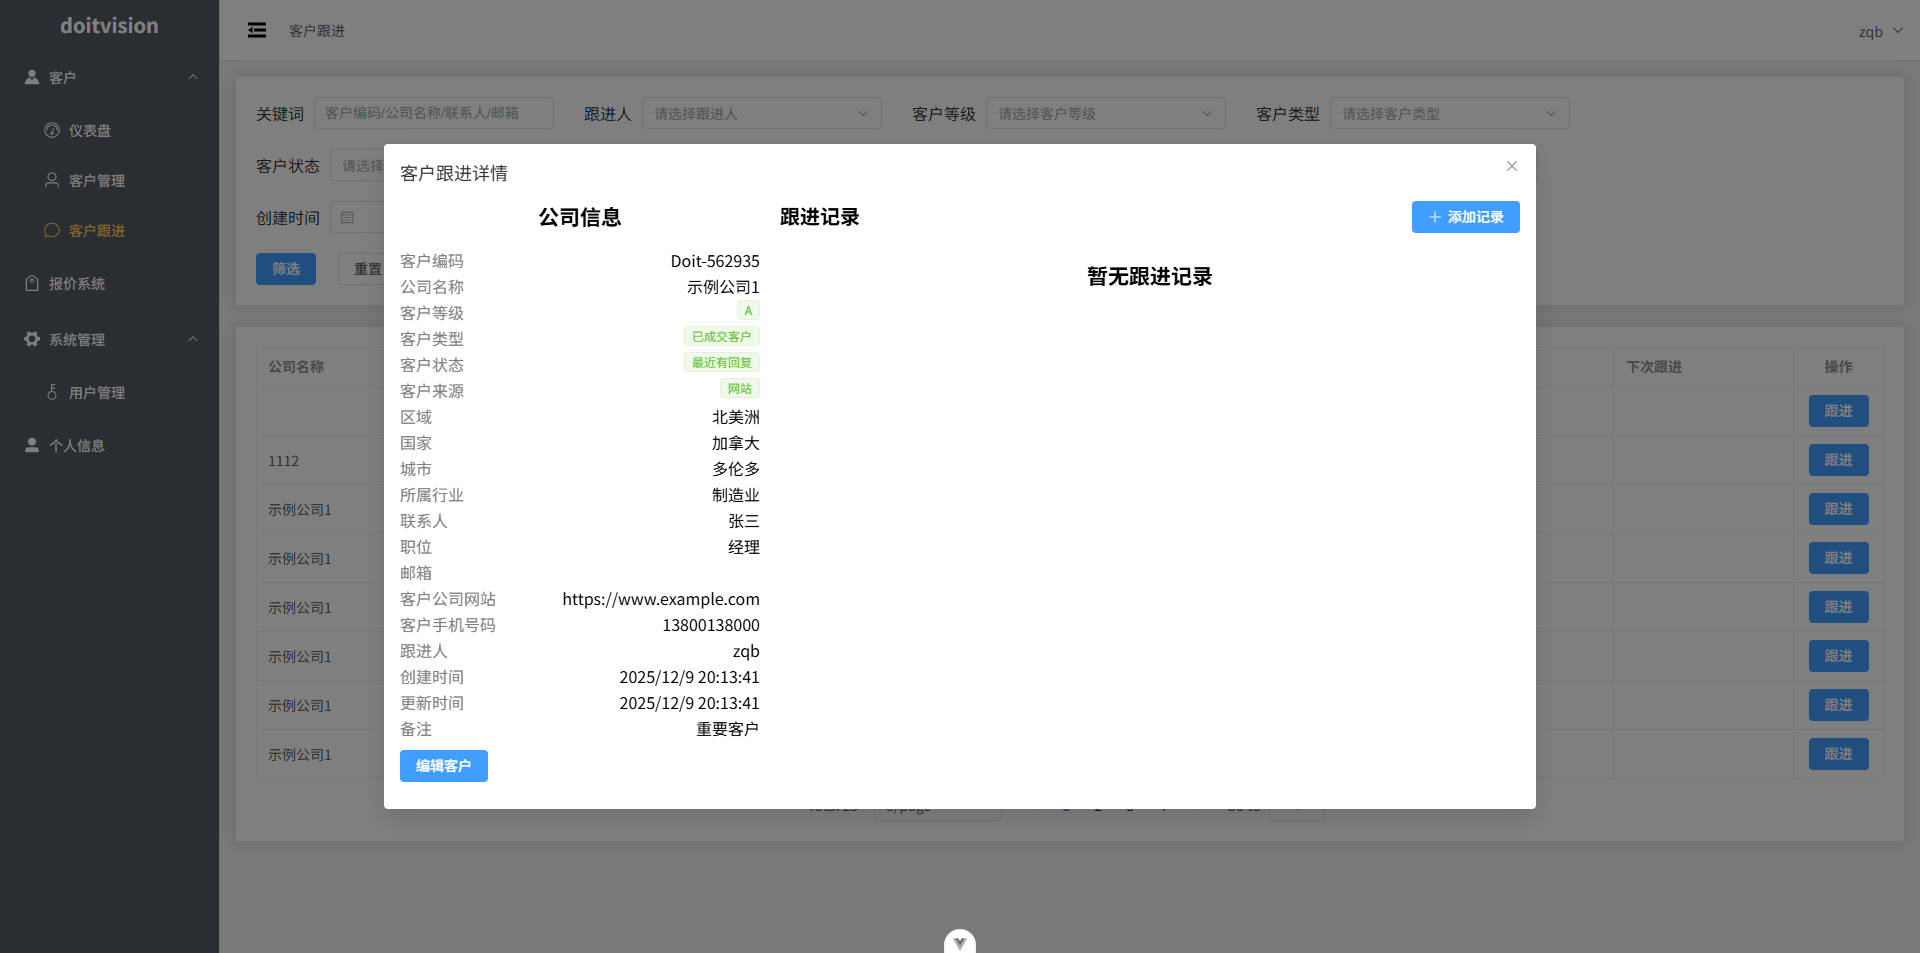This screenshot has width=1920, height=953.
Task: Click the 筛选 filter button
Action: tap(286, 269)
